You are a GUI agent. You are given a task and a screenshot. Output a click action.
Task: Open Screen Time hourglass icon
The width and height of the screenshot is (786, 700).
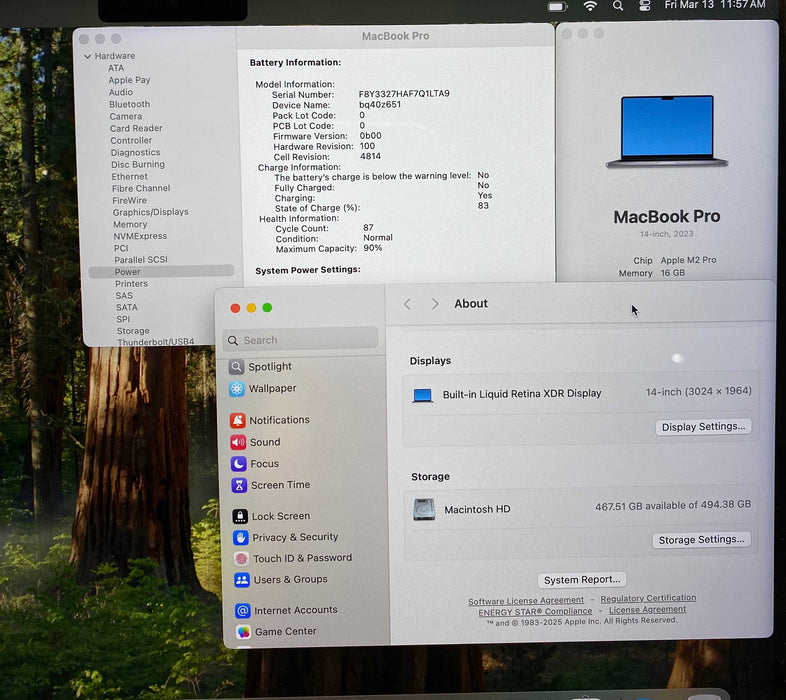tap(240, 485)
